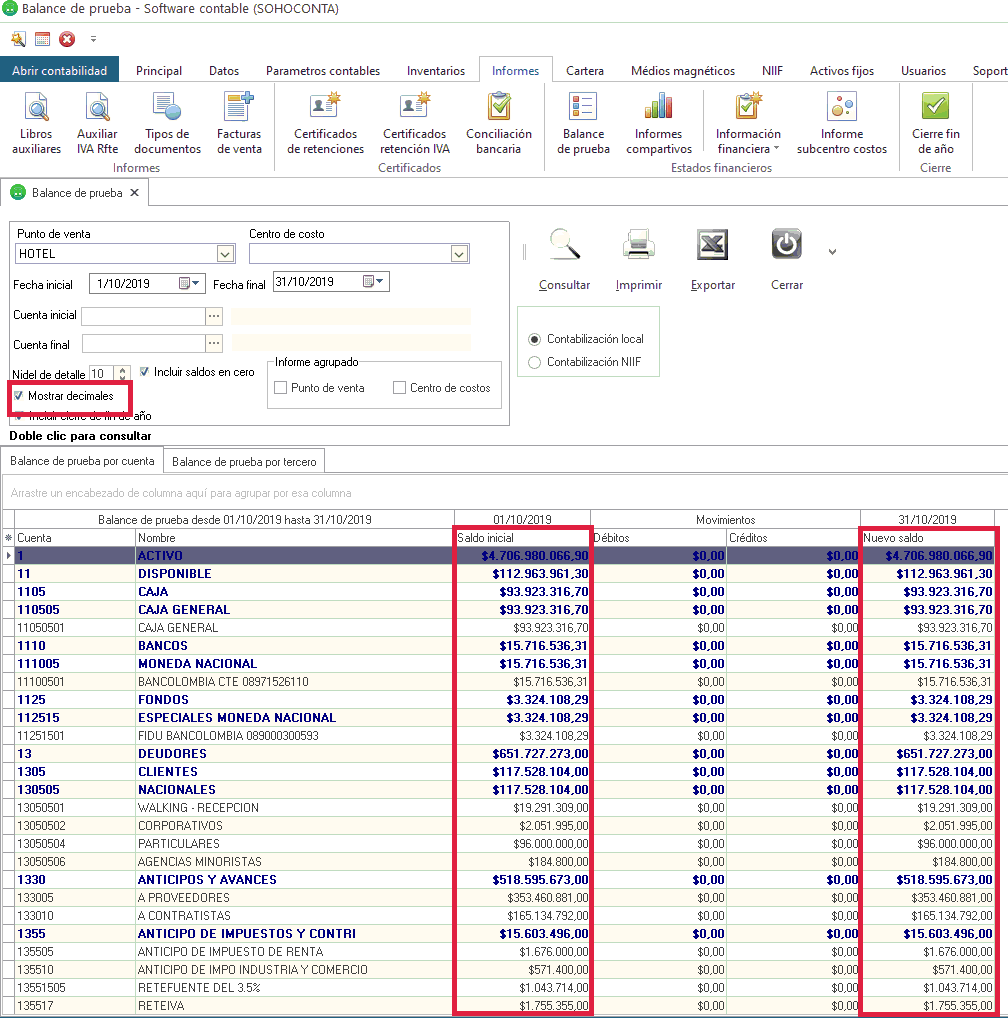
Task: Select Contabilización NIIF radio button
Action: click(534, 362)
